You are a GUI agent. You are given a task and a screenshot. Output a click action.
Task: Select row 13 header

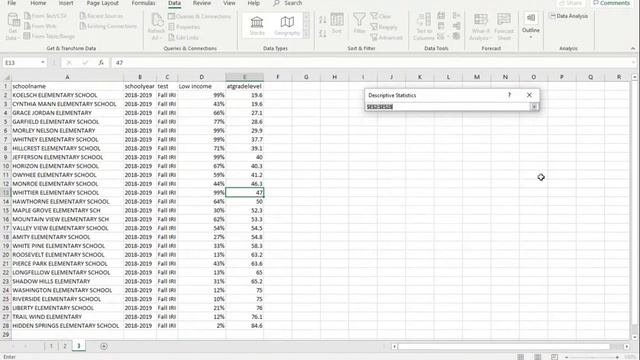6,192
